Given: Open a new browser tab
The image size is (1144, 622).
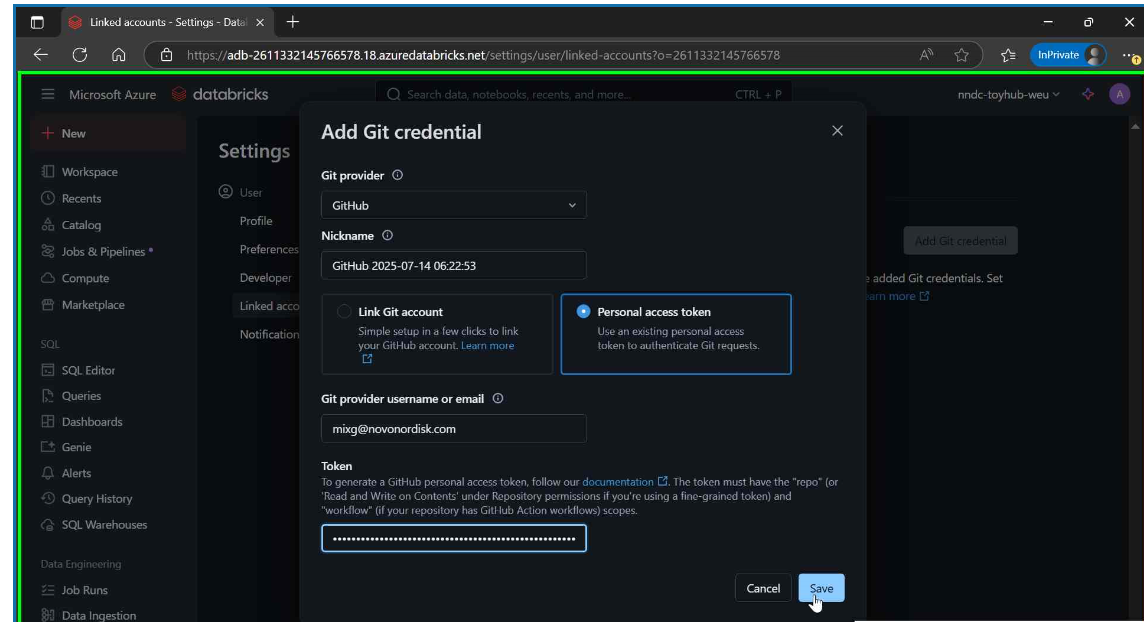Looking at the screenshot, I should (x=293, y=22).
